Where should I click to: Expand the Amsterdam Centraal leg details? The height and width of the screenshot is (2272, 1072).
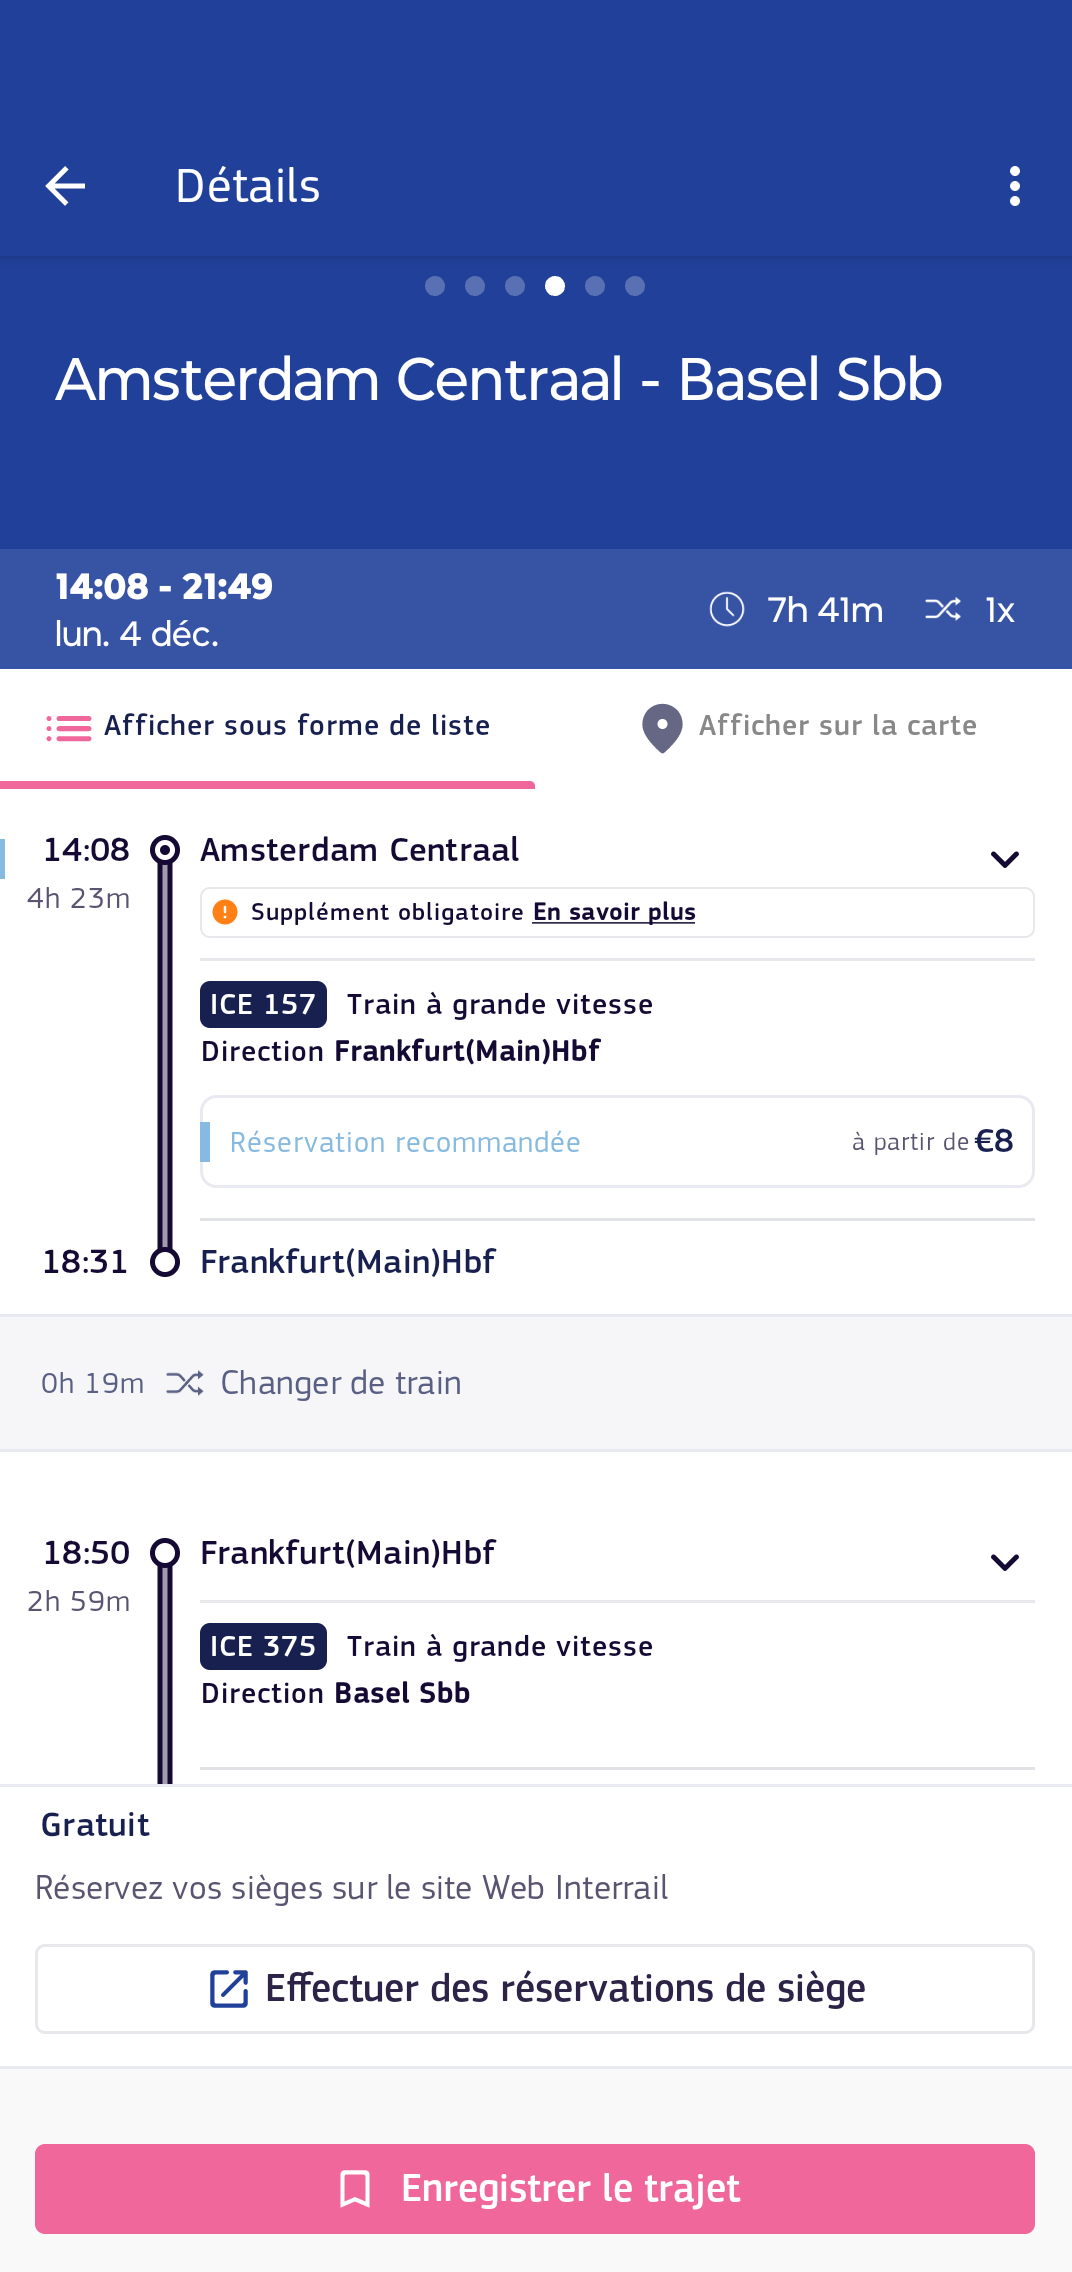[1004, 859]
